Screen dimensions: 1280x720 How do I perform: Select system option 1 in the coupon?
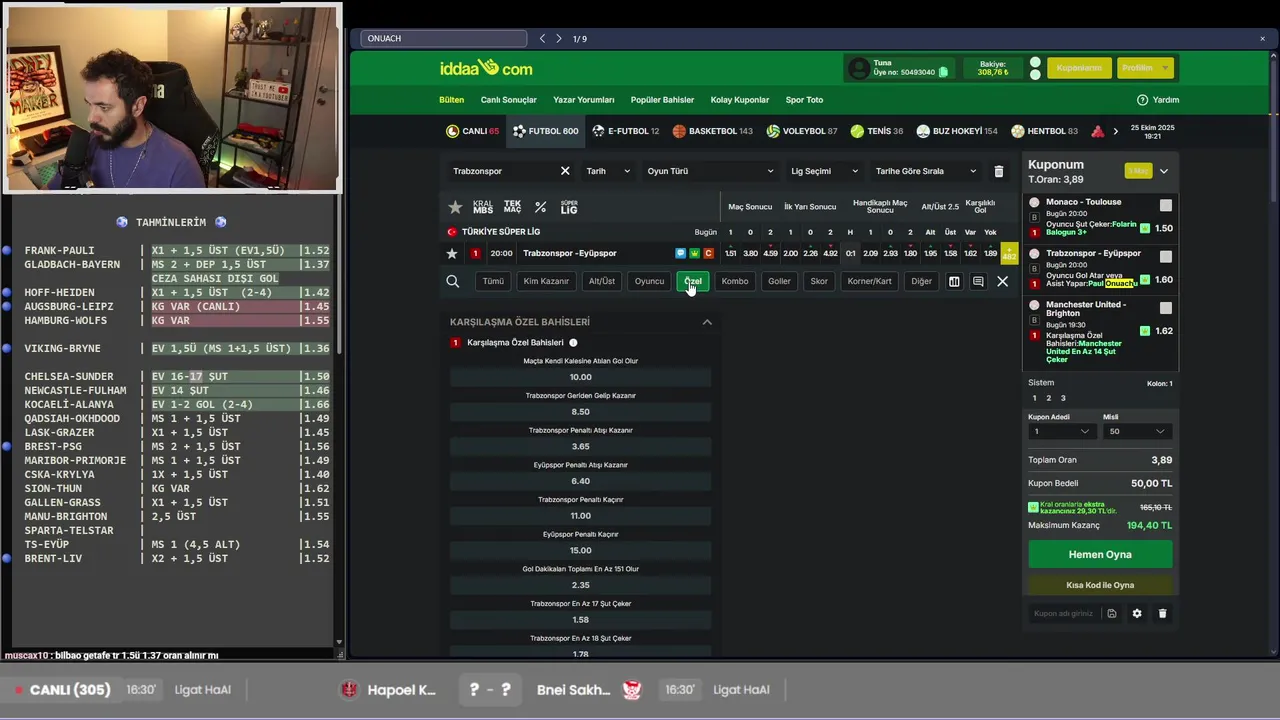pyautogui.click(x=1034, y=398)
